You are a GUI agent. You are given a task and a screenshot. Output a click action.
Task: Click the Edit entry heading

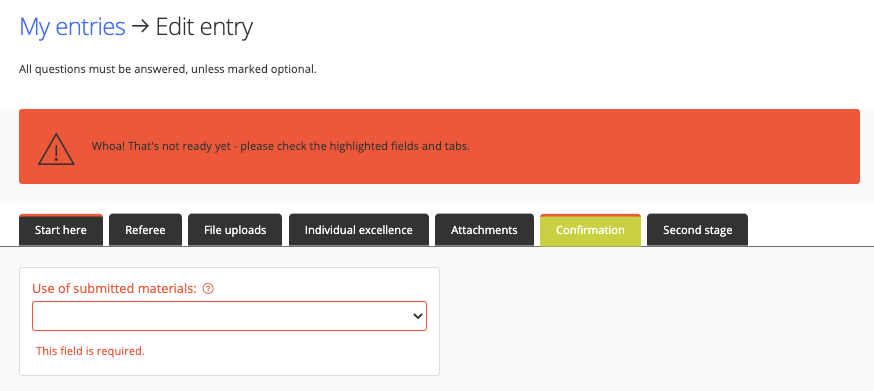coord(204,27)
